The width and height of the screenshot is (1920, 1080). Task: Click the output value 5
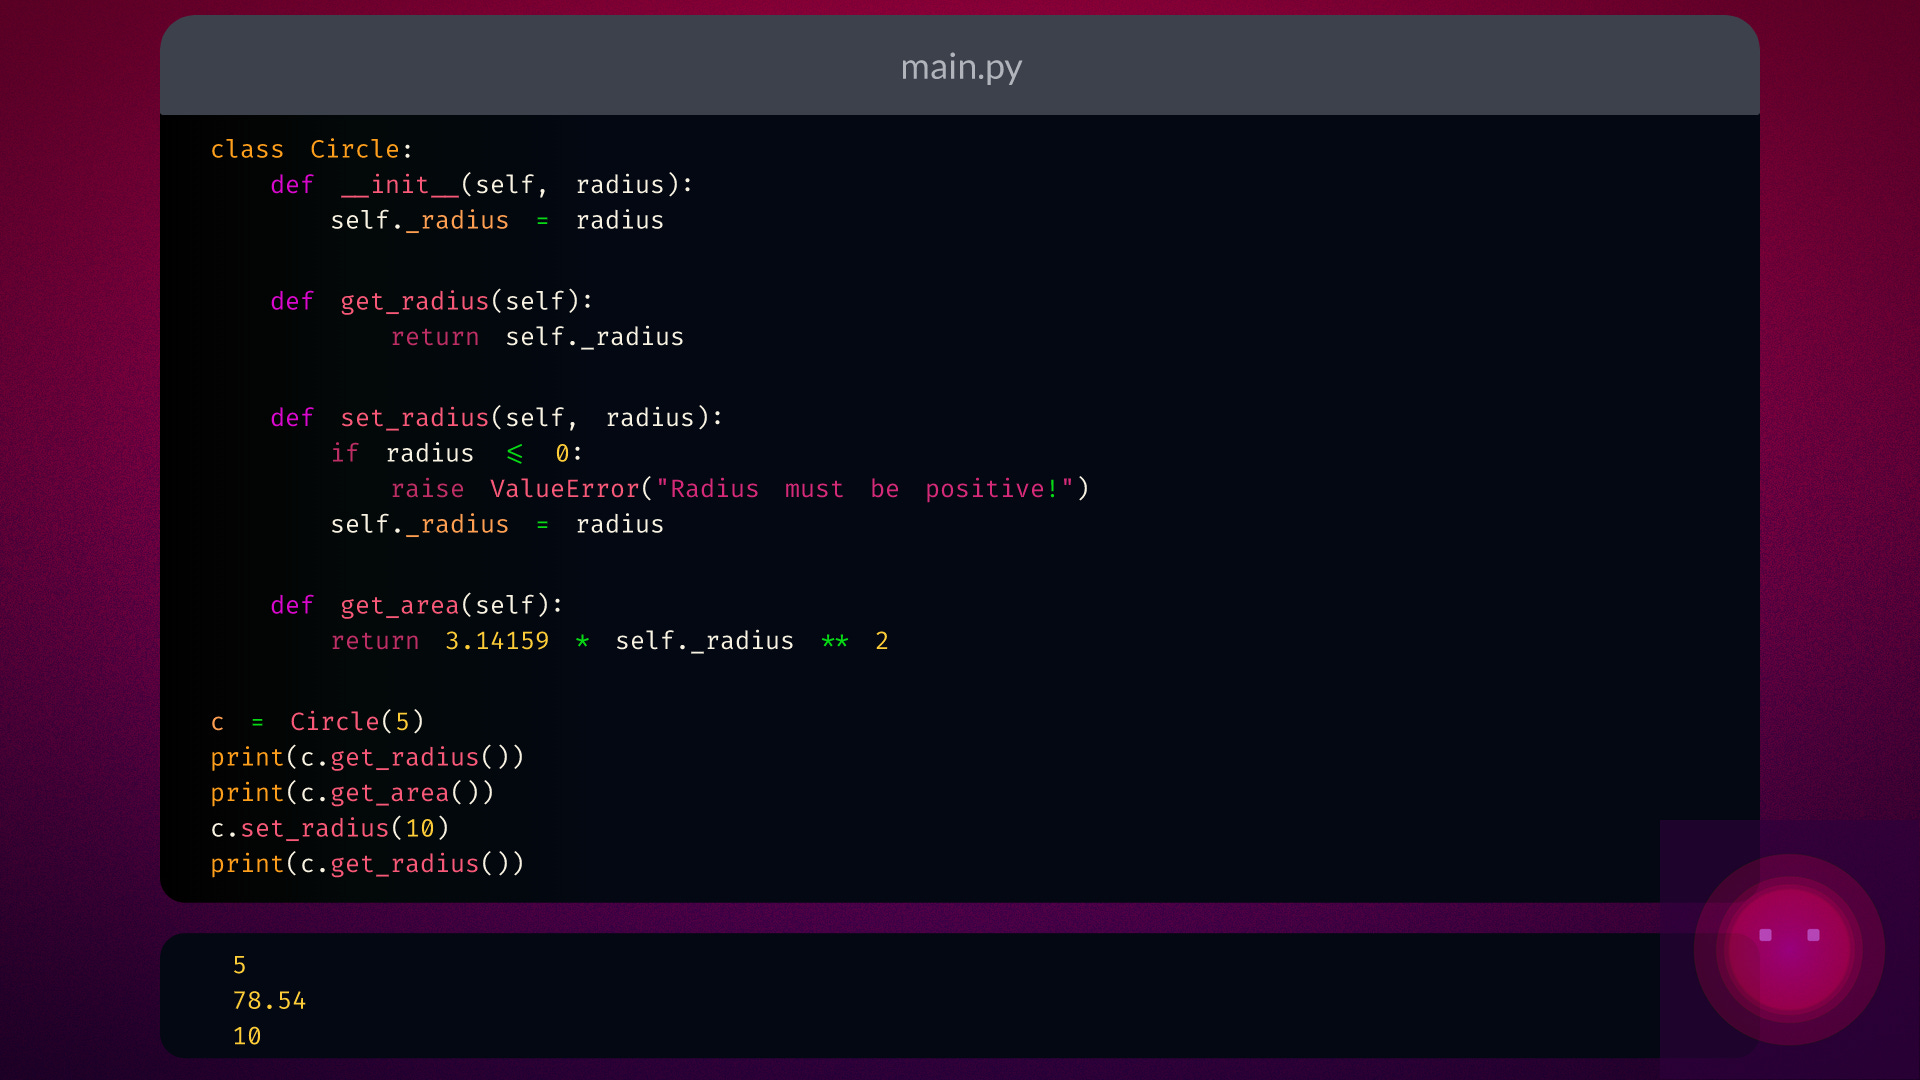(x=239, y=965)
